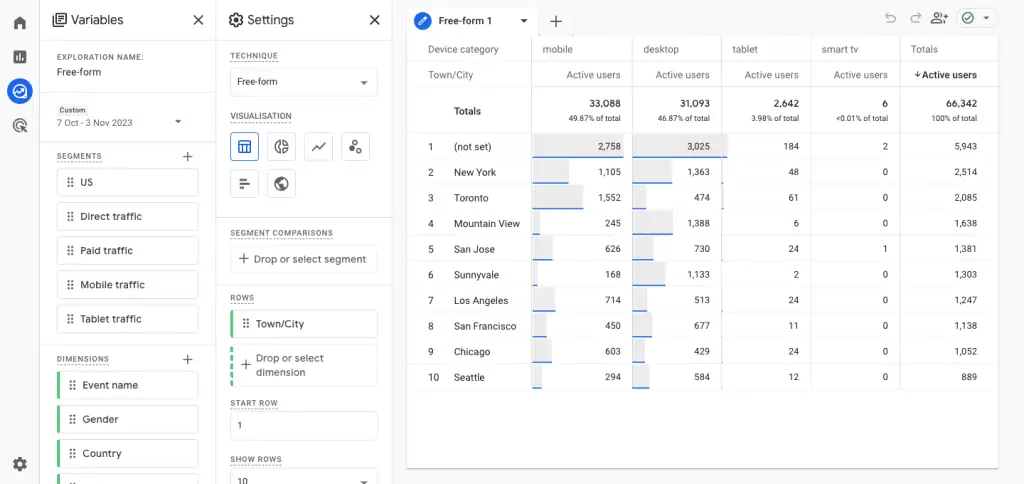The image size is (1024, 484).
Task: Click the share exploration icon
Action: click(938, 18)
